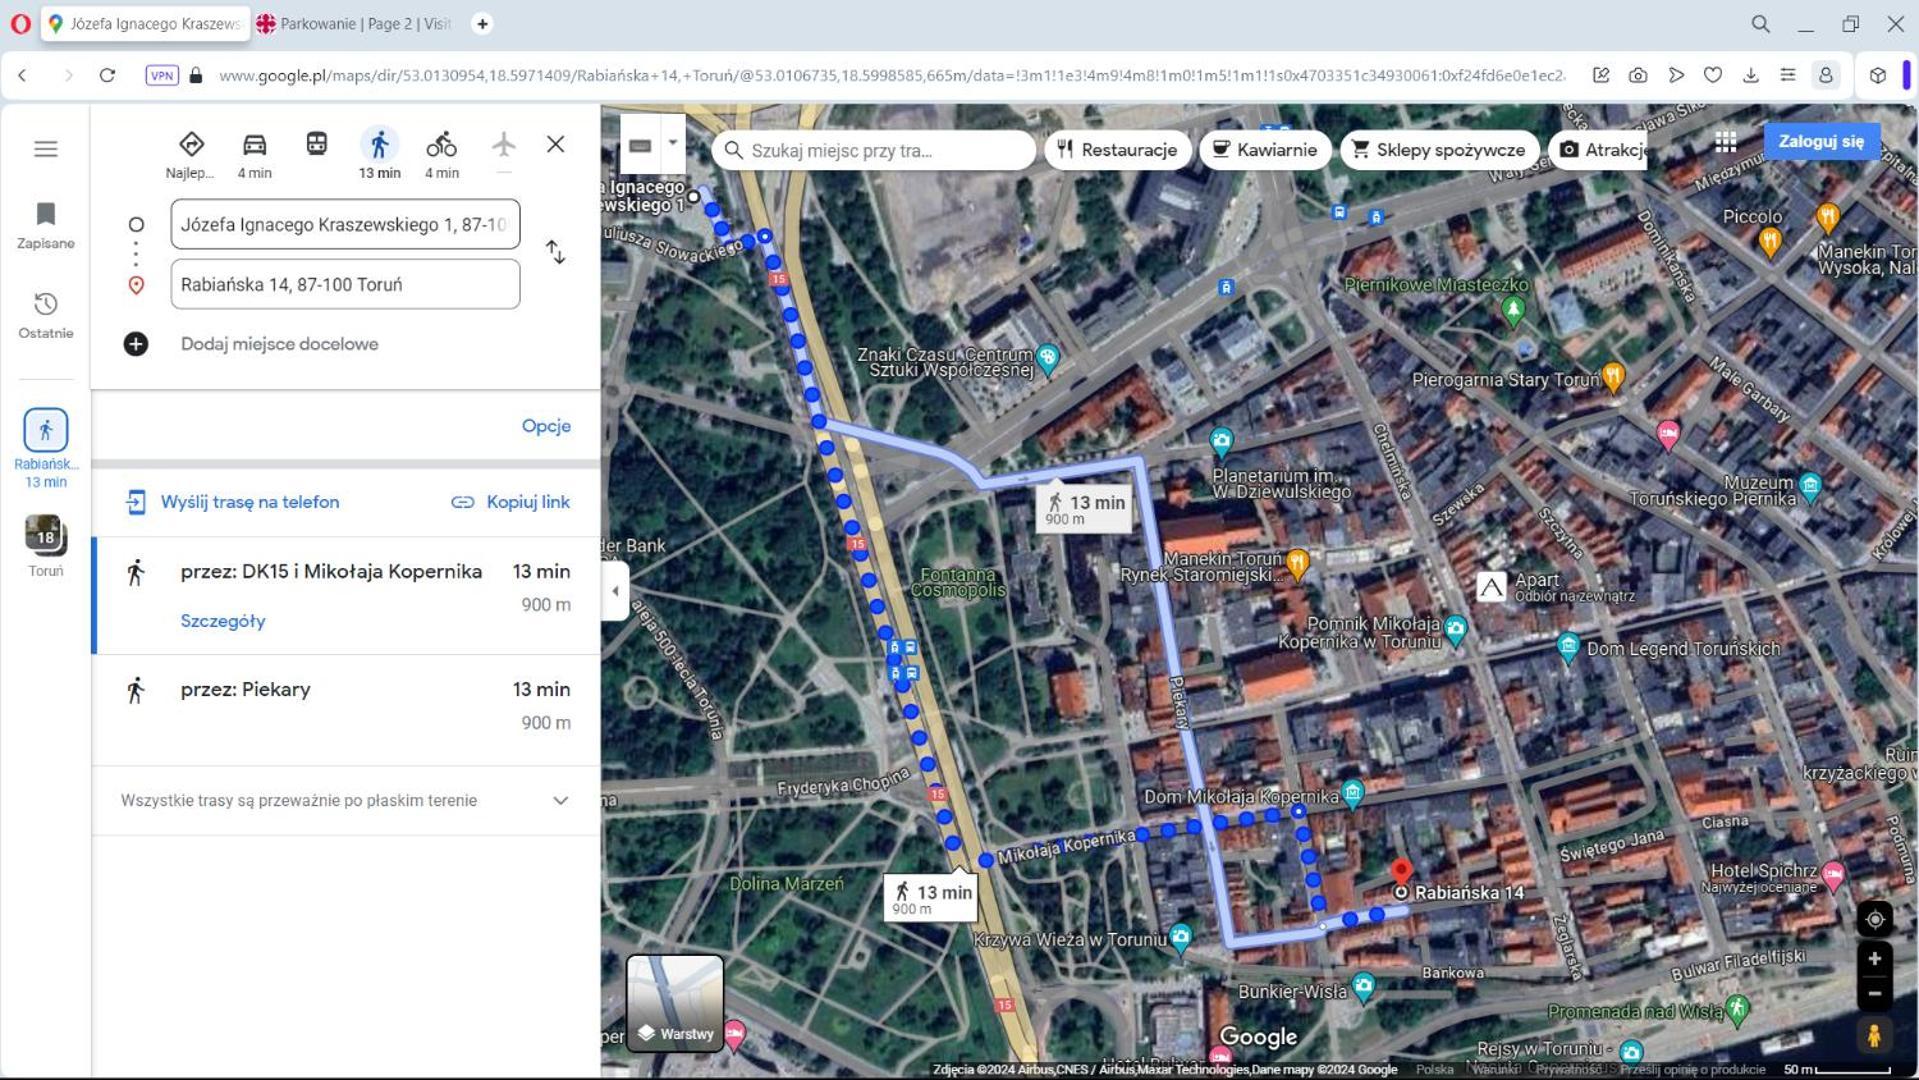Screen dimensions: 1919x1080
Task: Switch to cycling mode, 4 min
Action: pos(441,154)
